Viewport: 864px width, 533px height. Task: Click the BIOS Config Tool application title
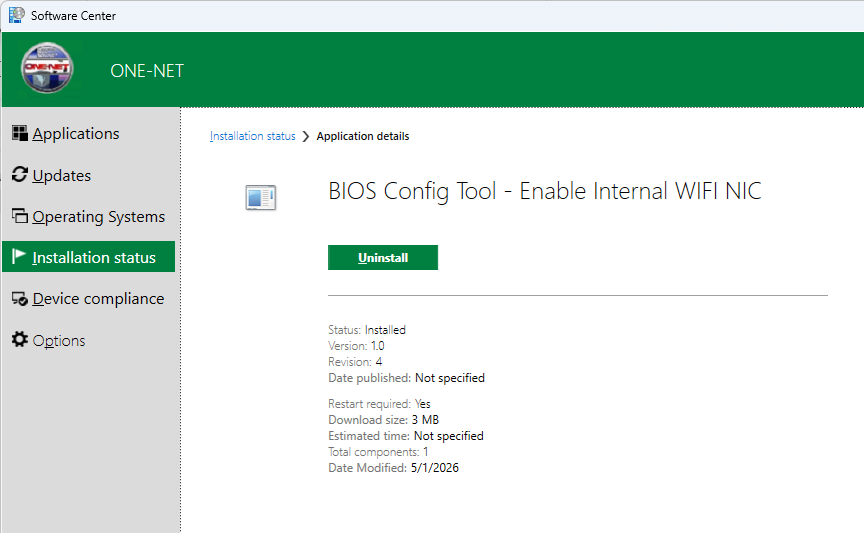coord(544,192)
